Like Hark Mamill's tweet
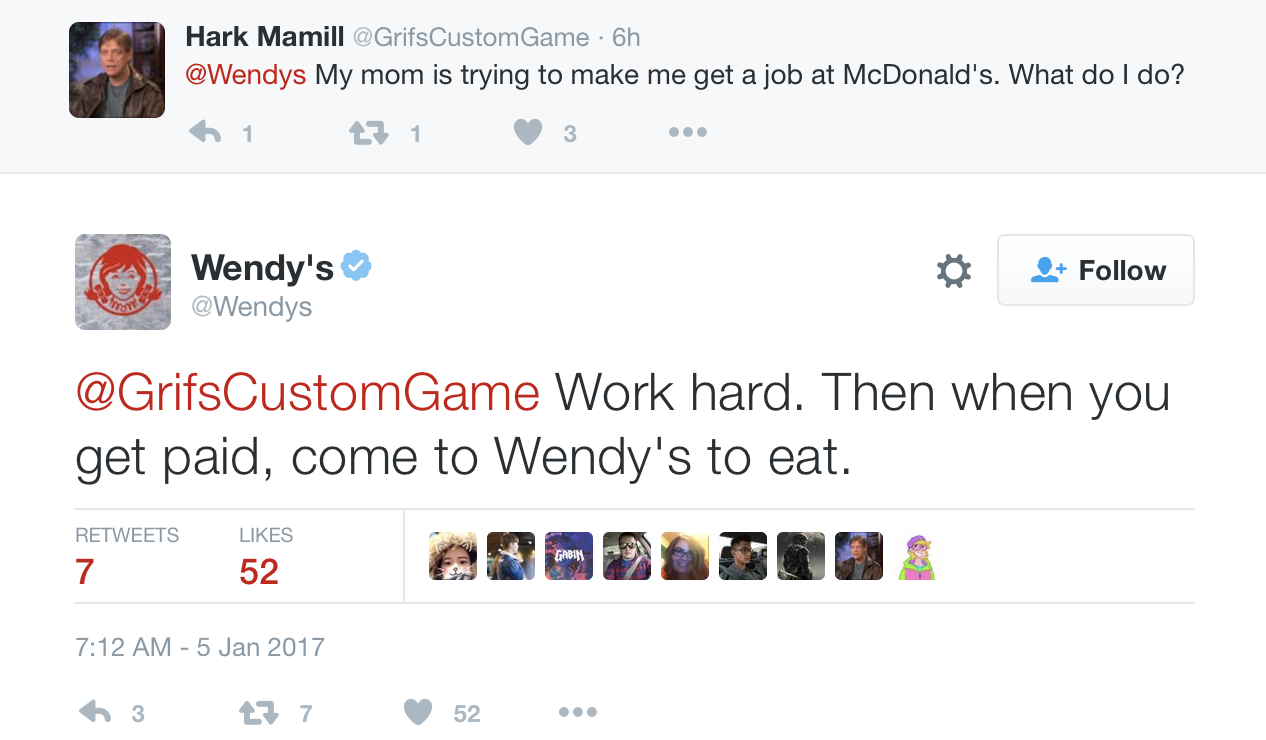 coord(528,132)
